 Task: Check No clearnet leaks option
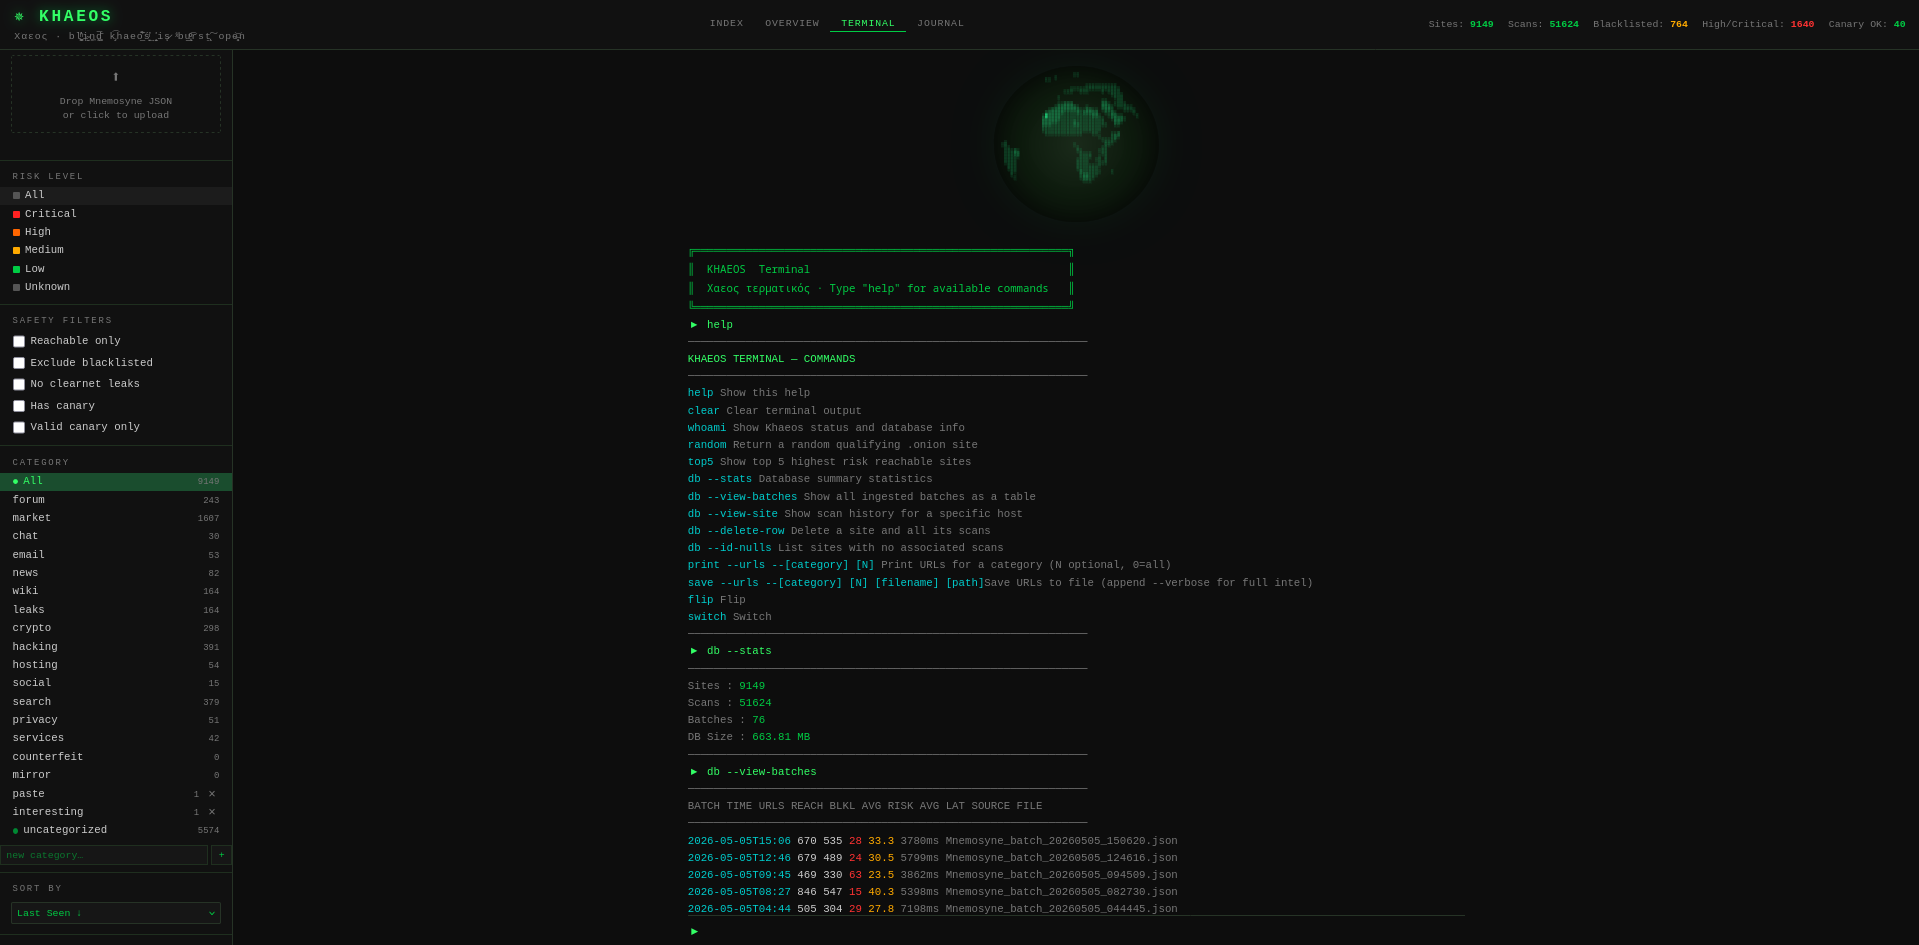[x=19, y=384]
